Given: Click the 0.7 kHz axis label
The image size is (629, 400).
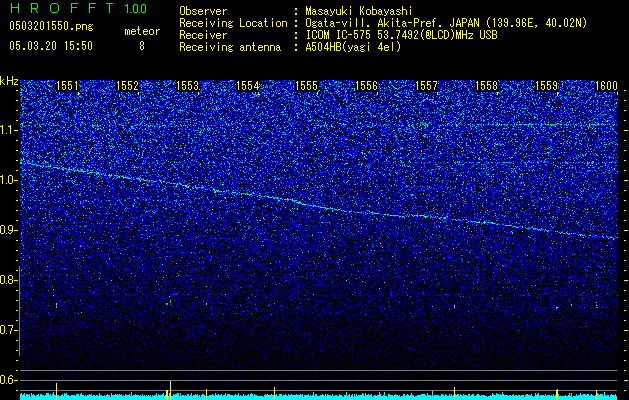Looking at the screenshot, I should (x=8, y=330).
